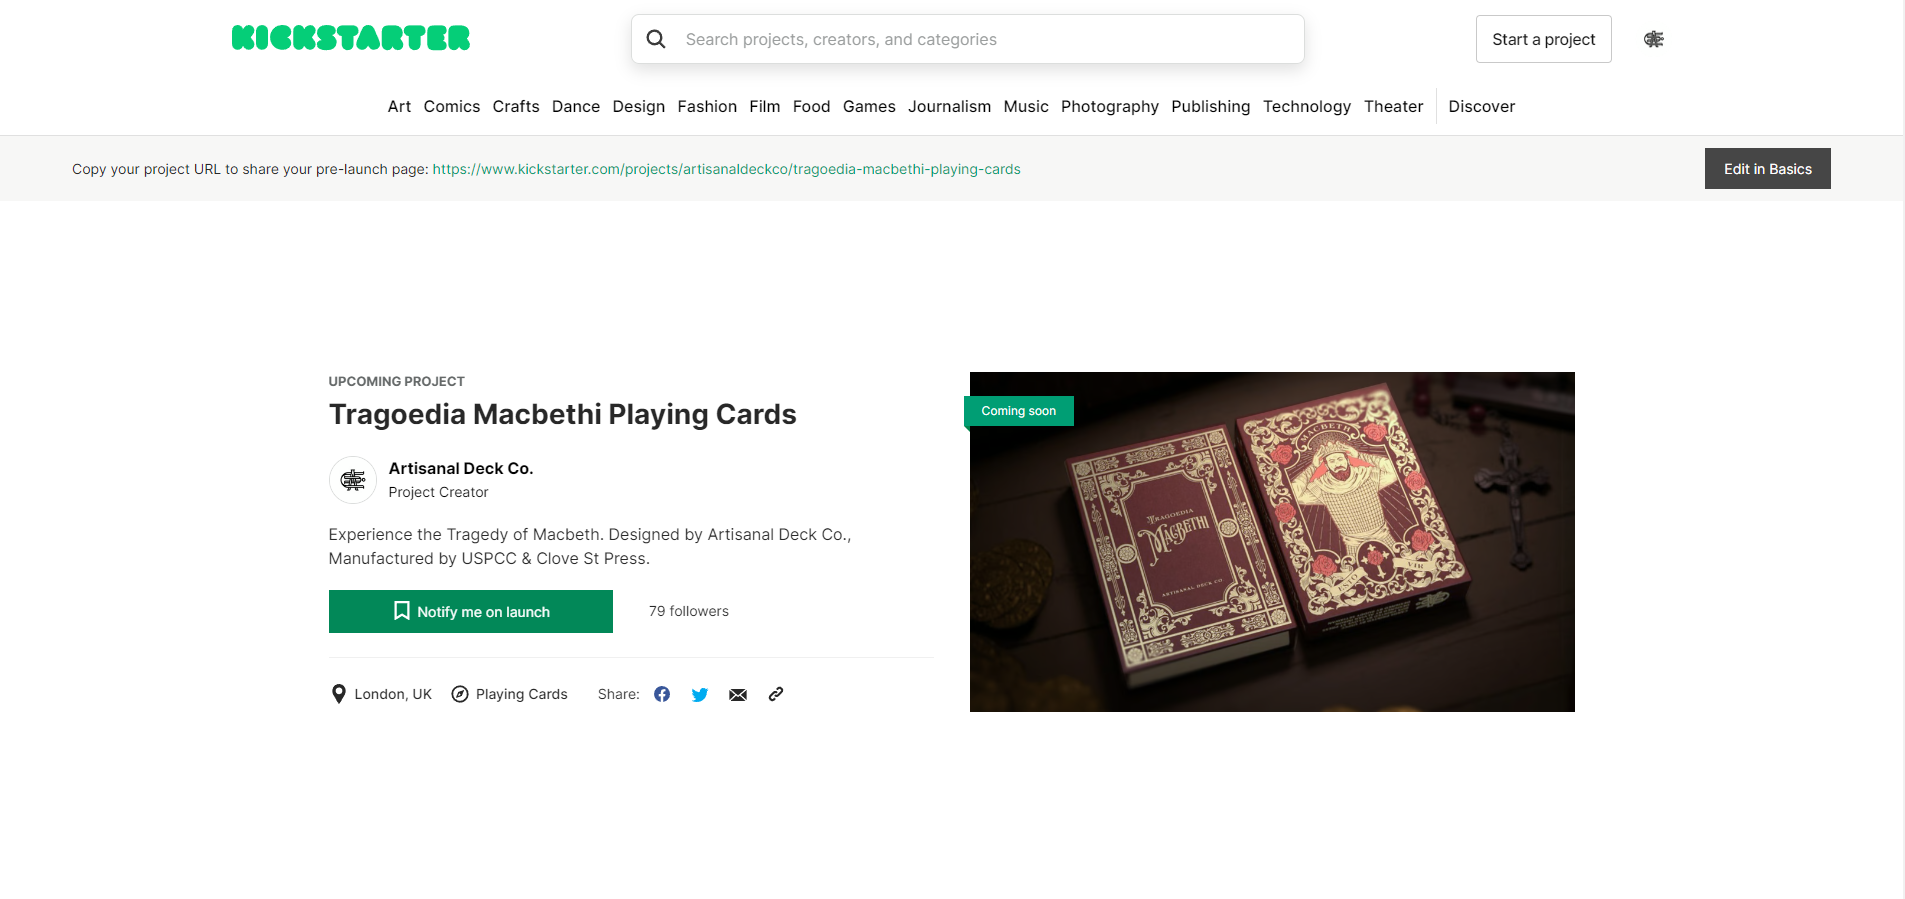Click the Artisanal Deck Co. creator avatar
Viewport: 1905px width, 899px height.
point(353,480)
